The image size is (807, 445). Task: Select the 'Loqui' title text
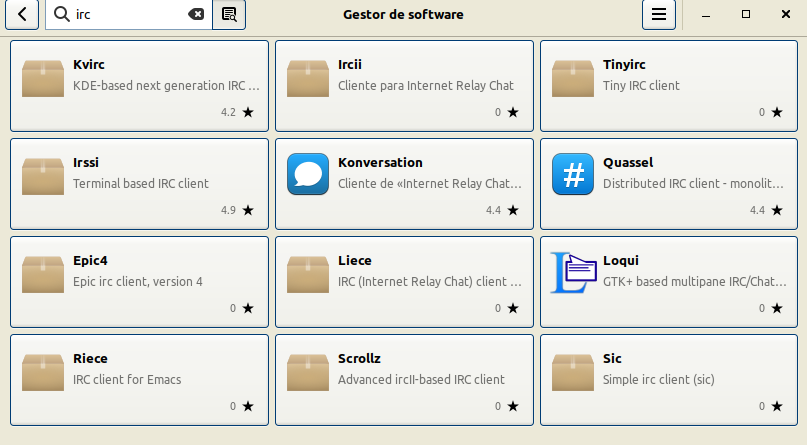621,260
